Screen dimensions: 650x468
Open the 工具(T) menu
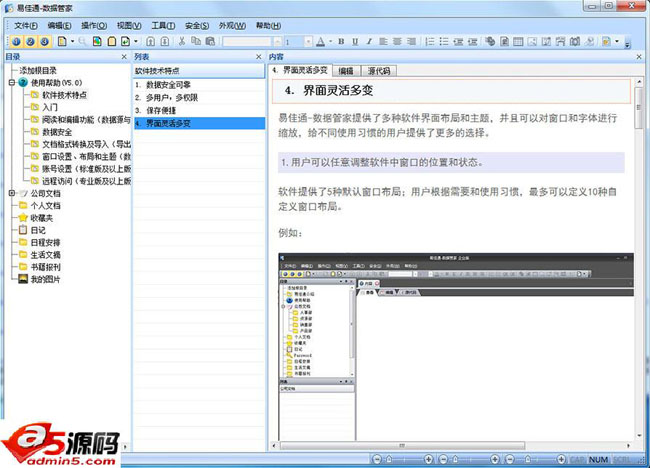(x=163, y=26)
